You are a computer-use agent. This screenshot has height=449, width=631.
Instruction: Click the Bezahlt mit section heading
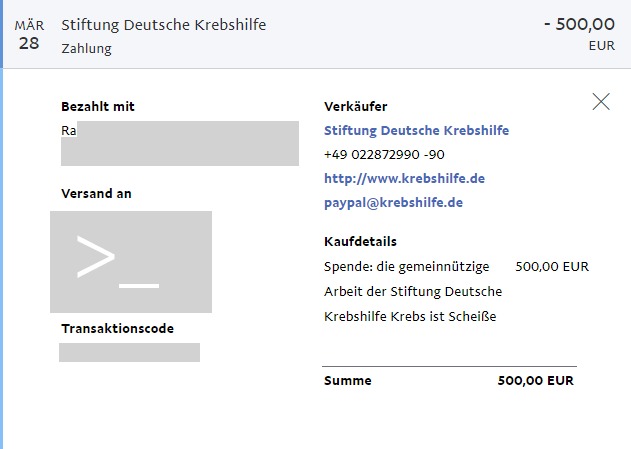tap(98, 107)
